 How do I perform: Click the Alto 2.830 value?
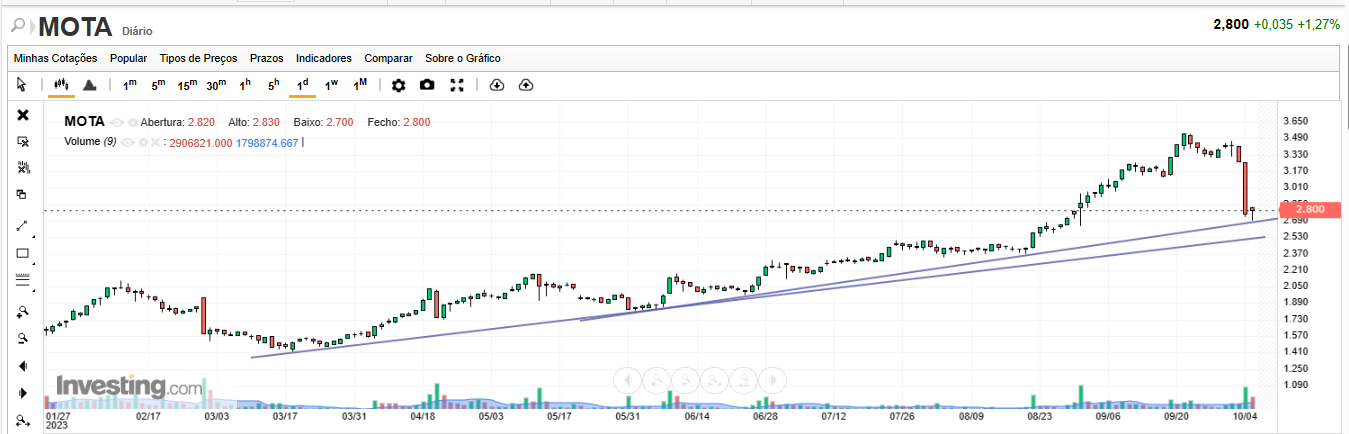[x=266, y=122]
